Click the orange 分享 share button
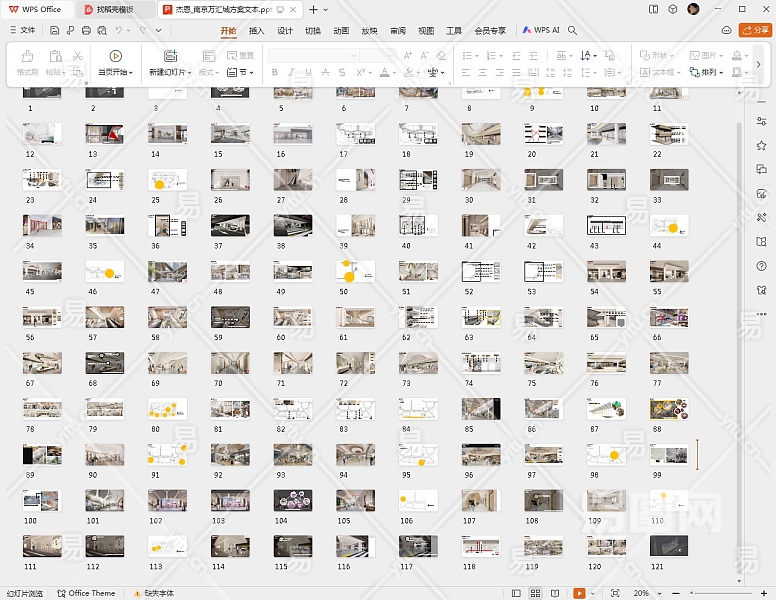The width and height of the screenshot is (776, 600). (755, 30)
